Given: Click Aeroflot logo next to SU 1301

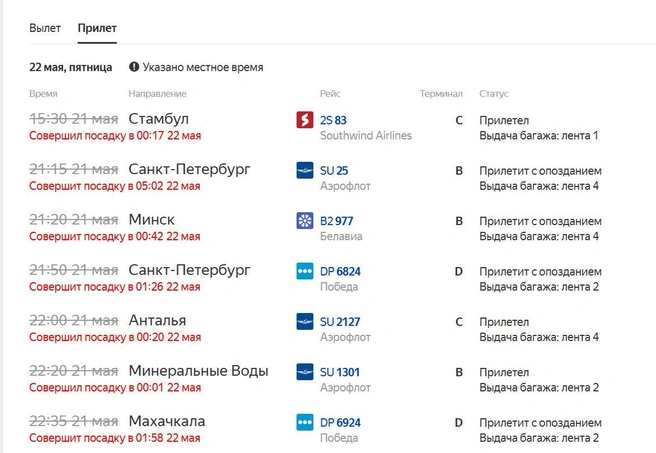Looking at the screenshot, I should (x=305, y=372).
